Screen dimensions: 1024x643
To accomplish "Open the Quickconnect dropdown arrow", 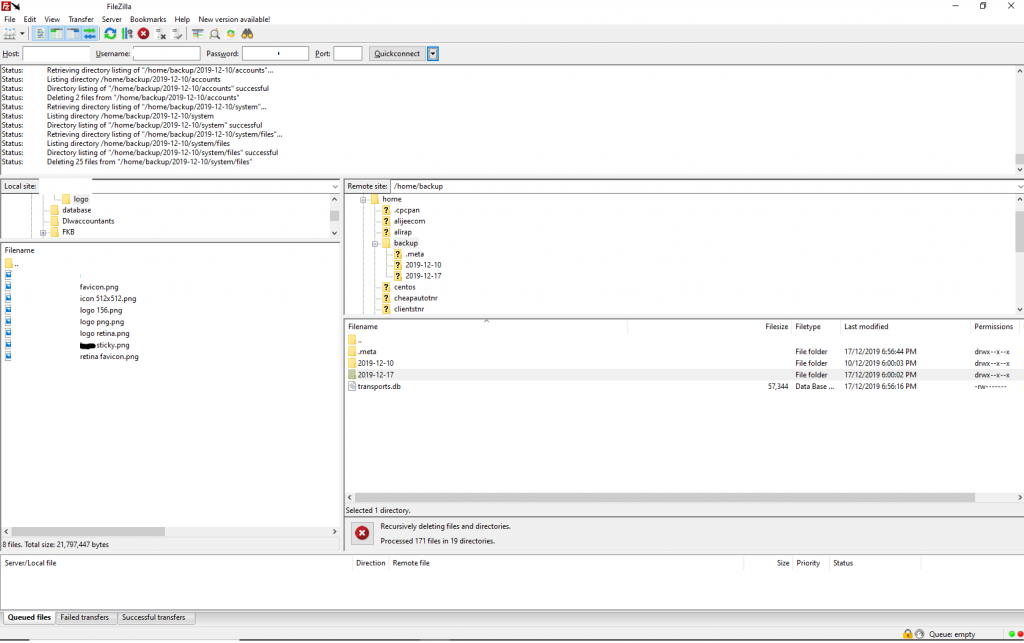I will point(431,53).
